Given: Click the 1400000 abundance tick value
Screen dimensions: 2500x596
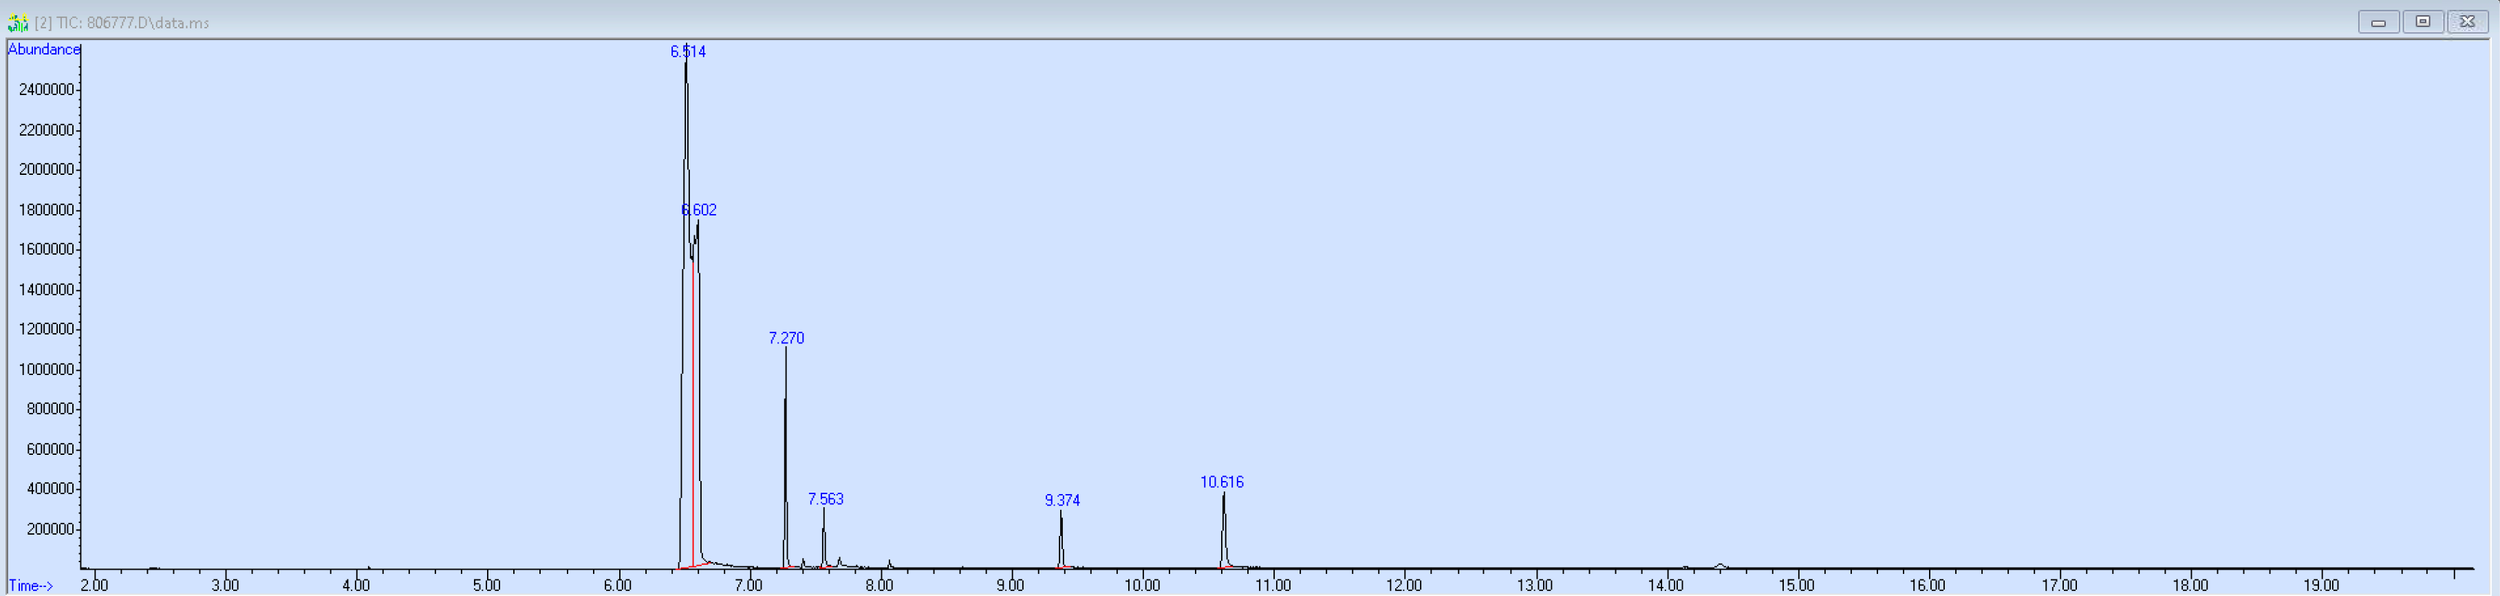Looking at the screenshot, I should pyautogui.click(x=46, y=290).
